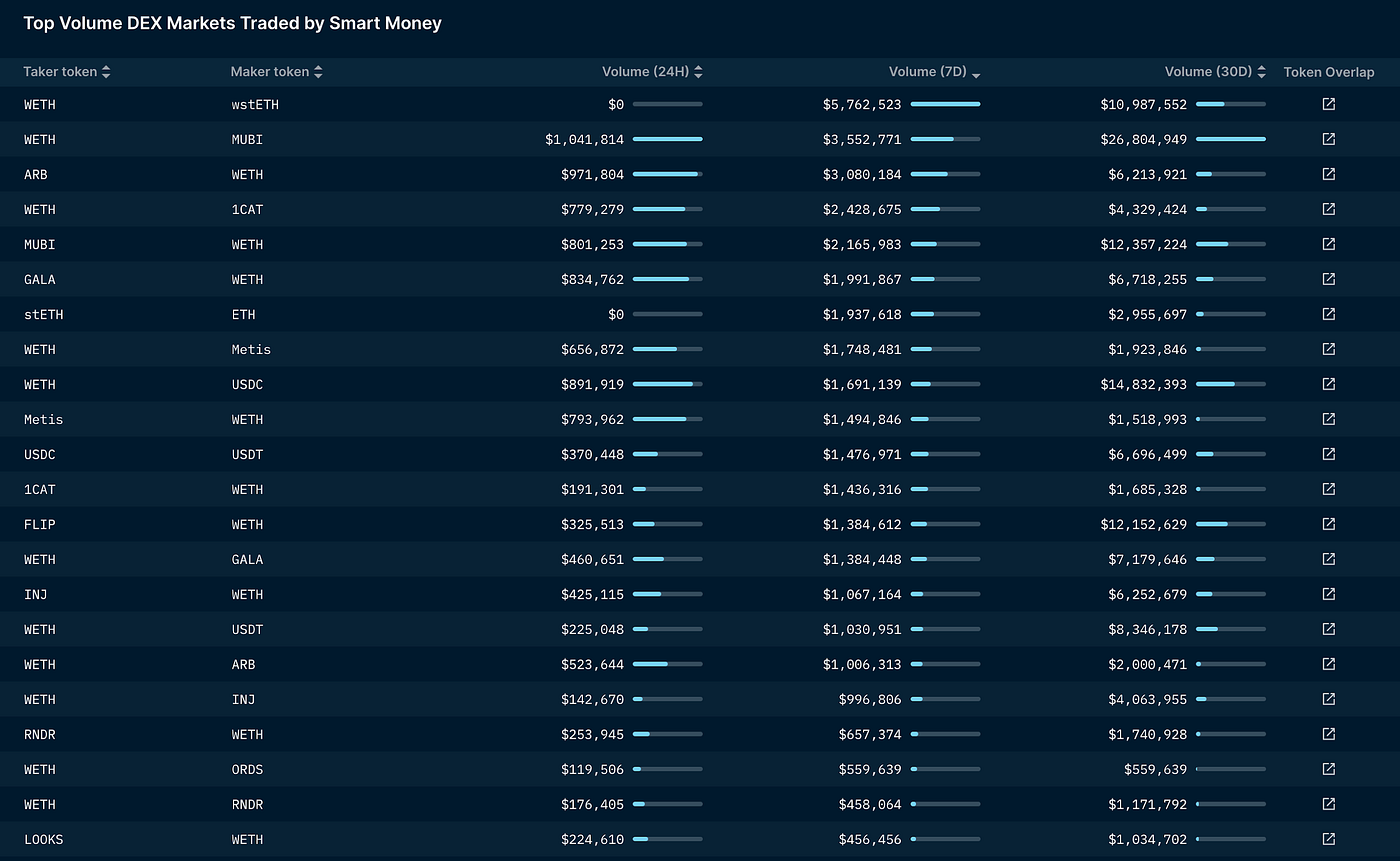Click the $1,937,618 7D volume value
1400x861 pixels.
(862, 314)
